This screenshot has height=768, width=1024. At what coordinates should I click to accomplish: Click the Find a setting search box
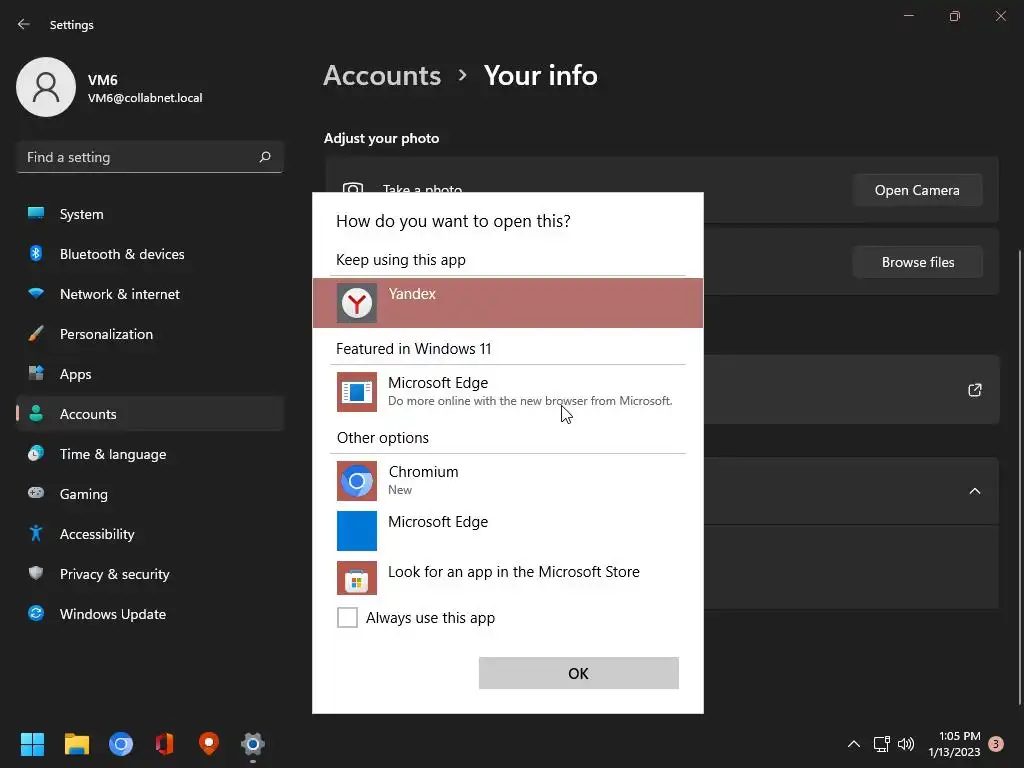140,157
